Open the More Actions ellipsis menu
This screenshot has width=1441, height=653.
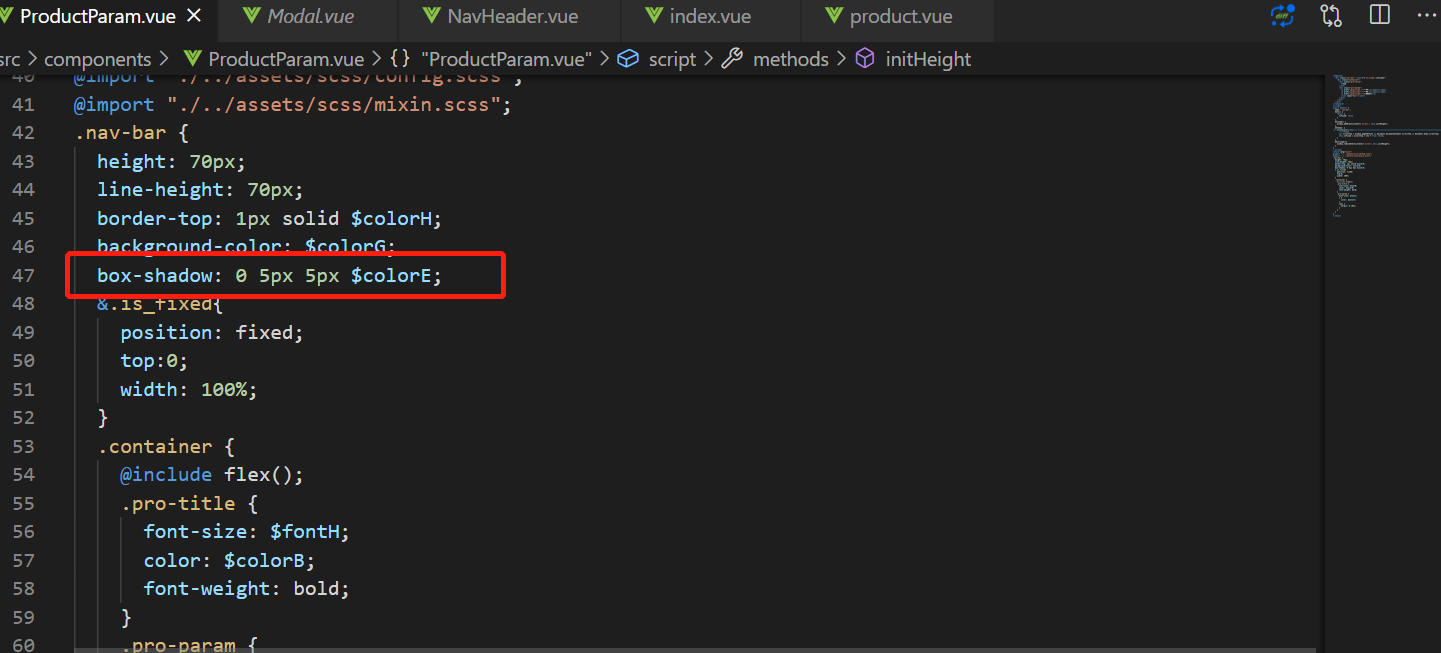(x=1427, y=15)
